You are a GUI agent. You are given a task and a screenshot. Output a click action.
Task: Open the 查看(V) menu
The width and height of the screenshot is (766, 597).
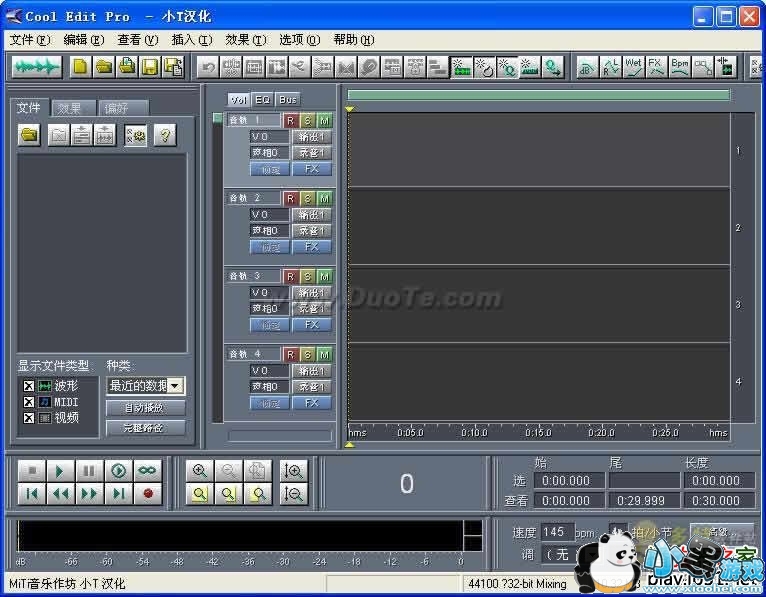[x=138, y=40]
